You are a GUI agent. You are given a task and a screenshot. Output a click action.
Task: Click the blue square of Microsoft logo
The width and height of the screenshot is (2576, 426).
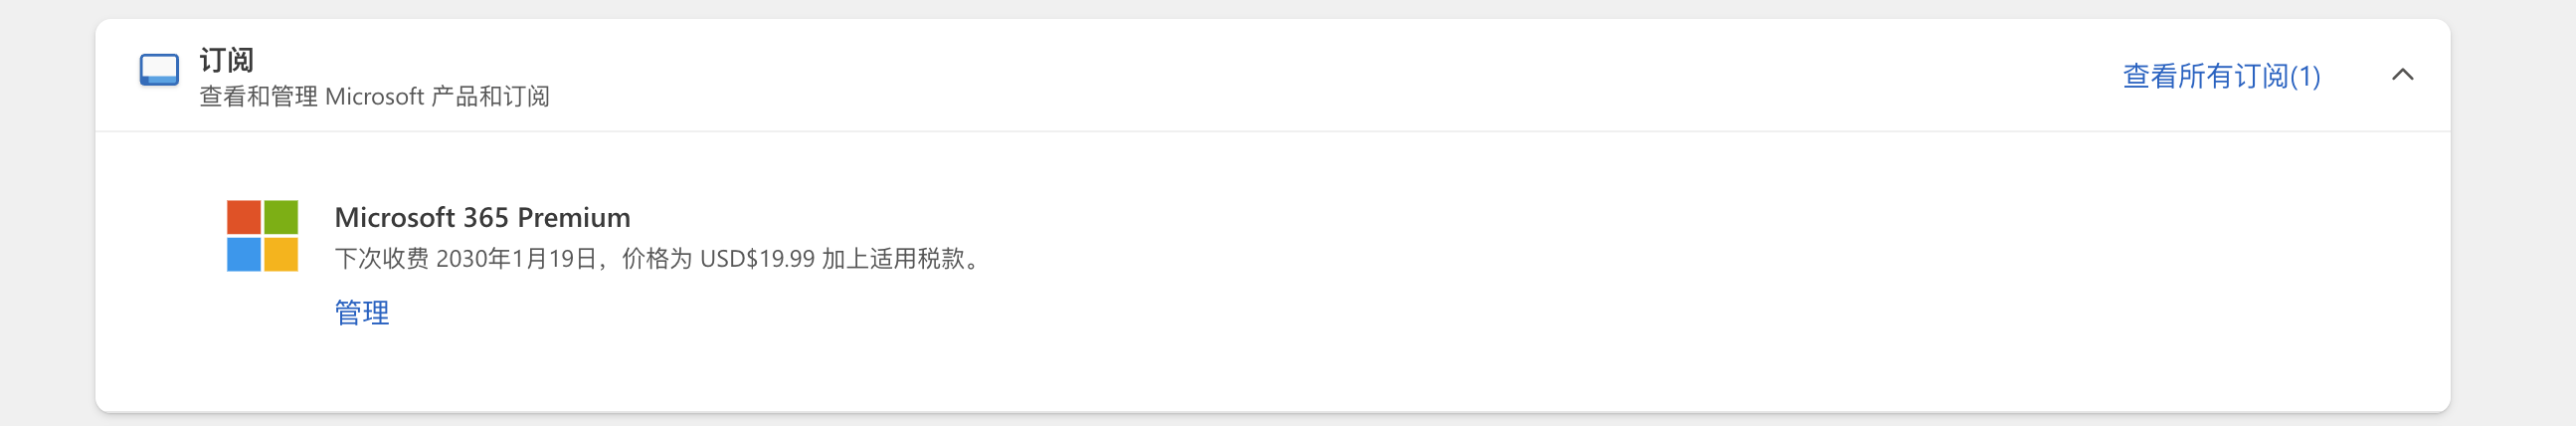[244, 254]
